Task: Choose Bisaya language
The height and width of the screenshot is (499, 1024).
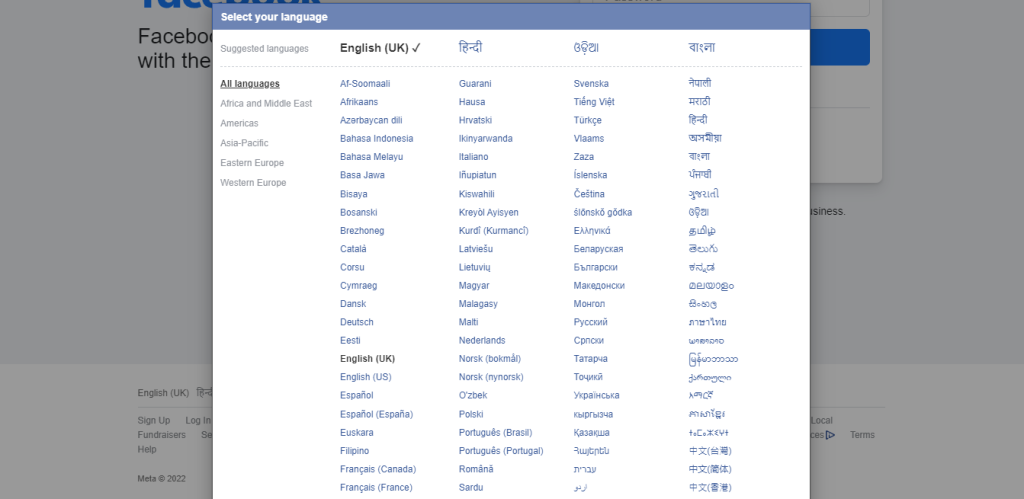Action: click(354, 194)
